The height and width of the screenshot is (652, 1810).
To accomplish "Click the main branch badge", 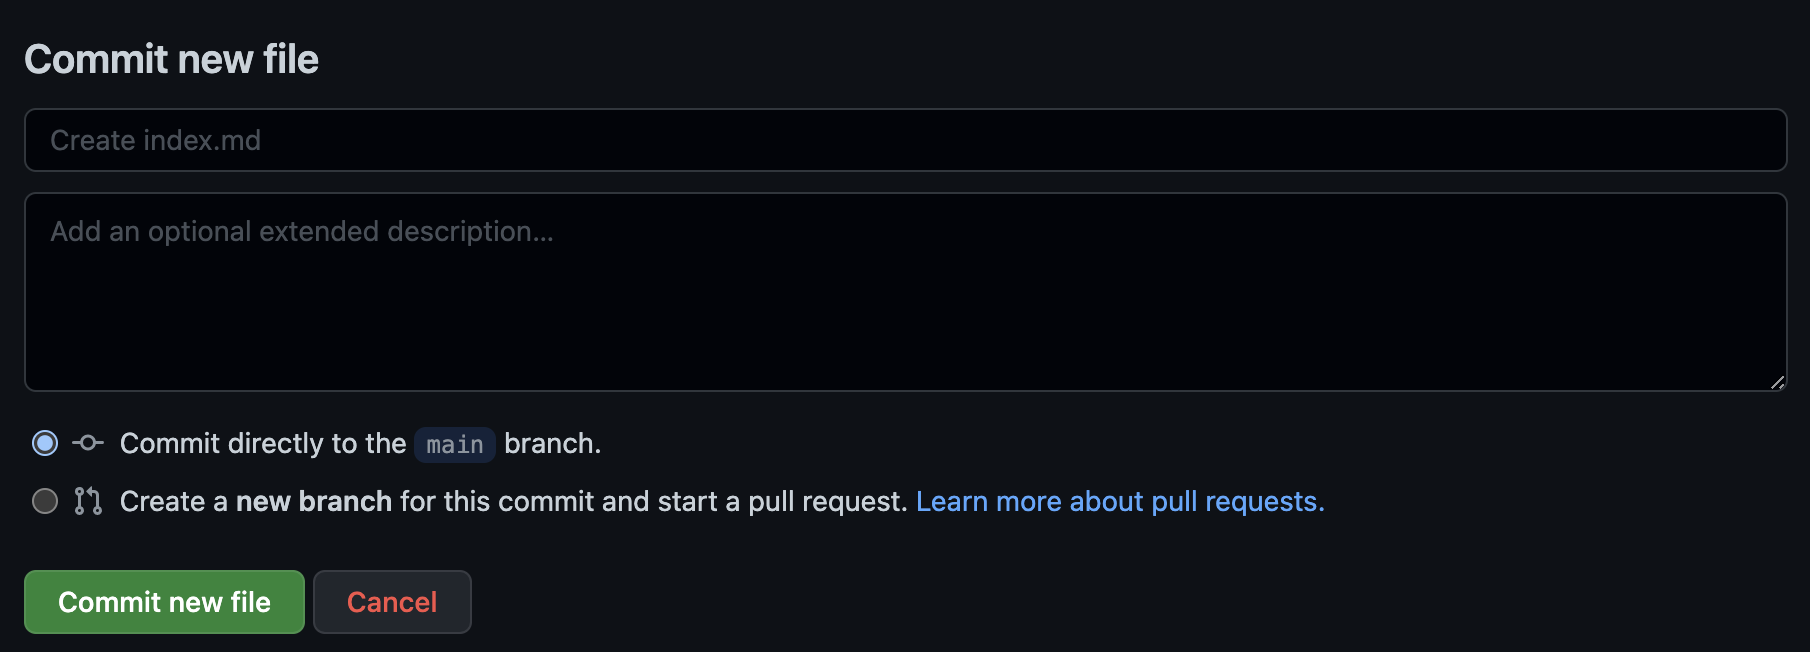I will point(454,444).
